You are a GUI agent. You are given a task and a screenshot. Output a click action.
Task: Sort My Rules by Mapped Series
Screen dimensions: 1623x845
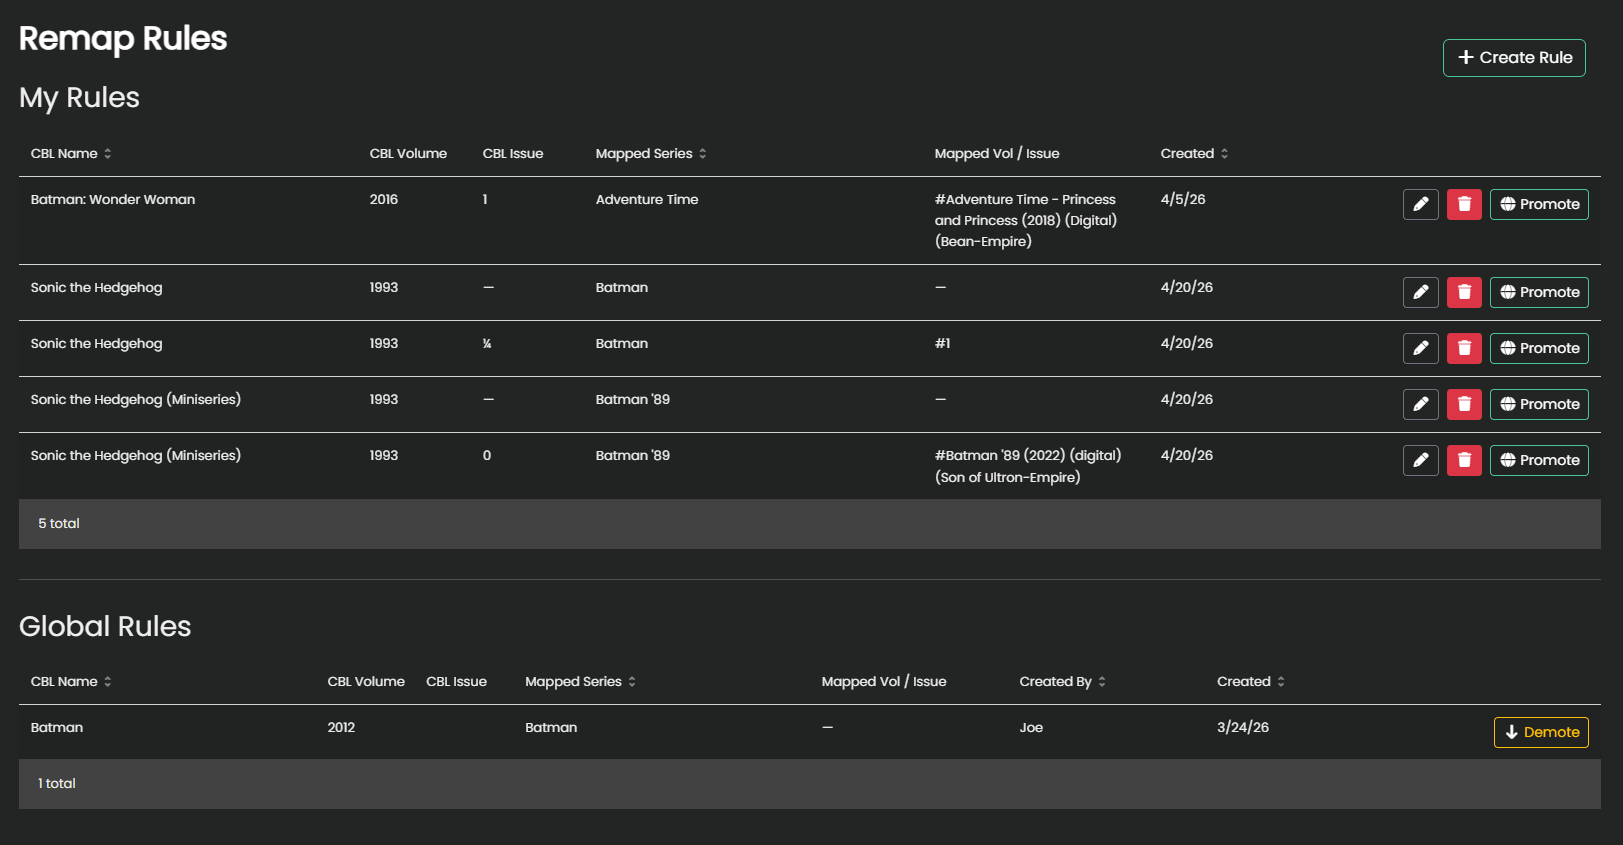[x=651, y=153]
